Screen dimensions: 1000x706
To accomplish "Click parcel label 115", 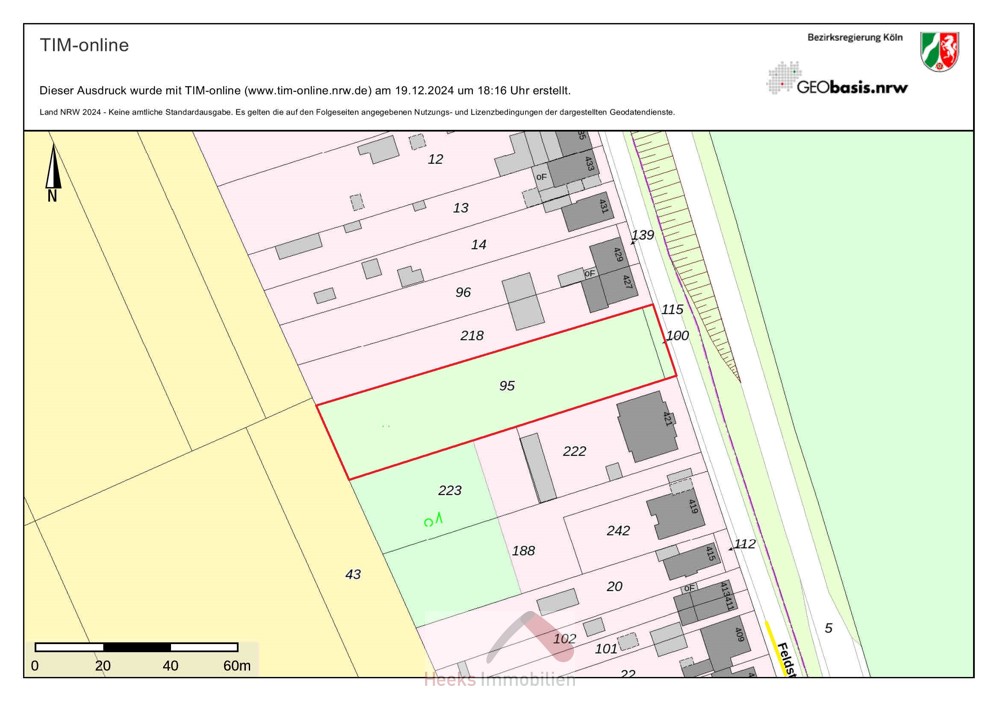I will 672,309.
